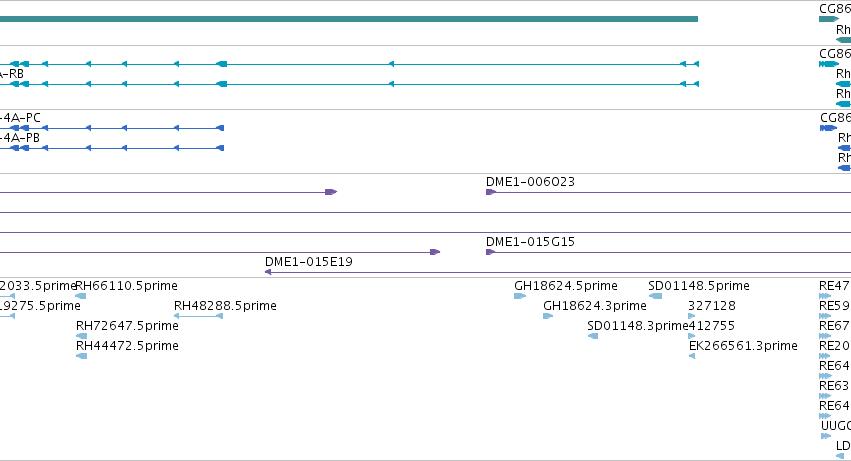This screenshot has height=461, width=851.
Task: Click the DME1-015G15 clone label
Action: point(530,242)
